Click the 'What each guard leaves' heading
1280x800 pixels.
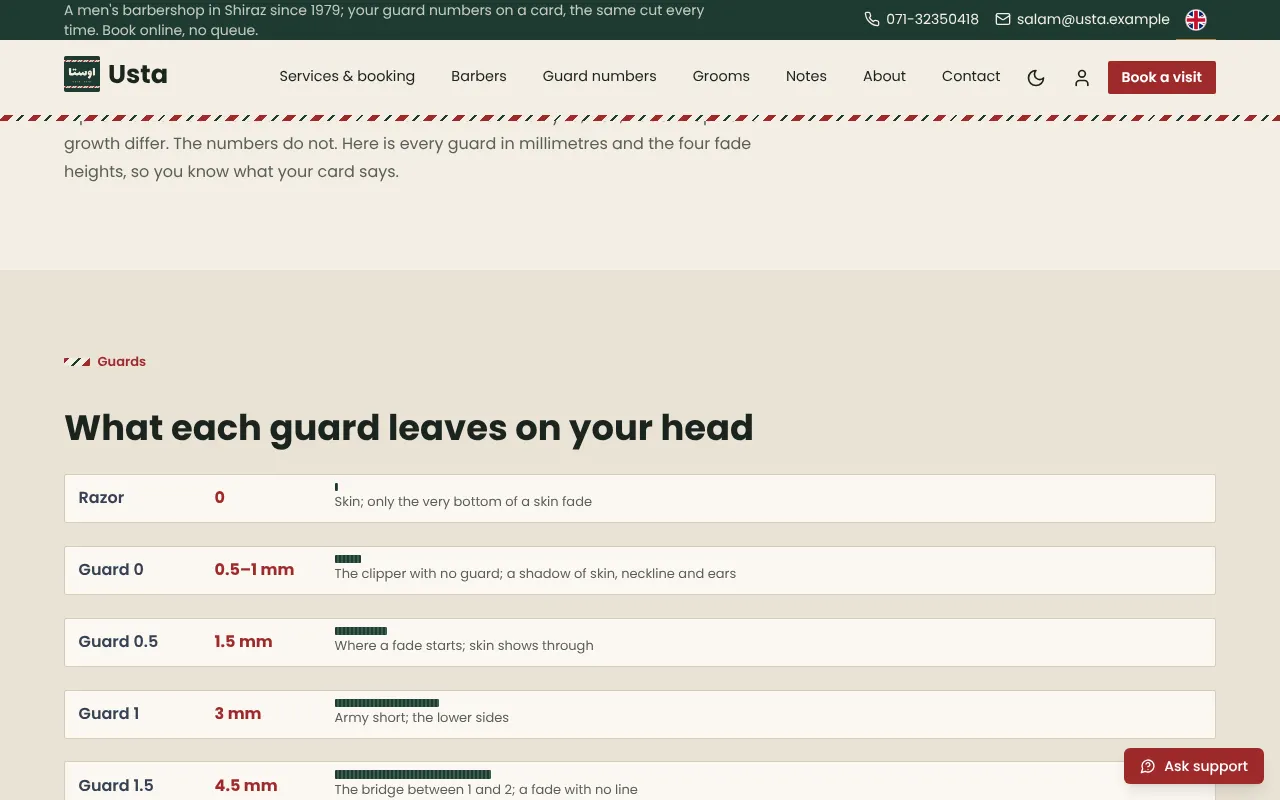click(409, 428)
